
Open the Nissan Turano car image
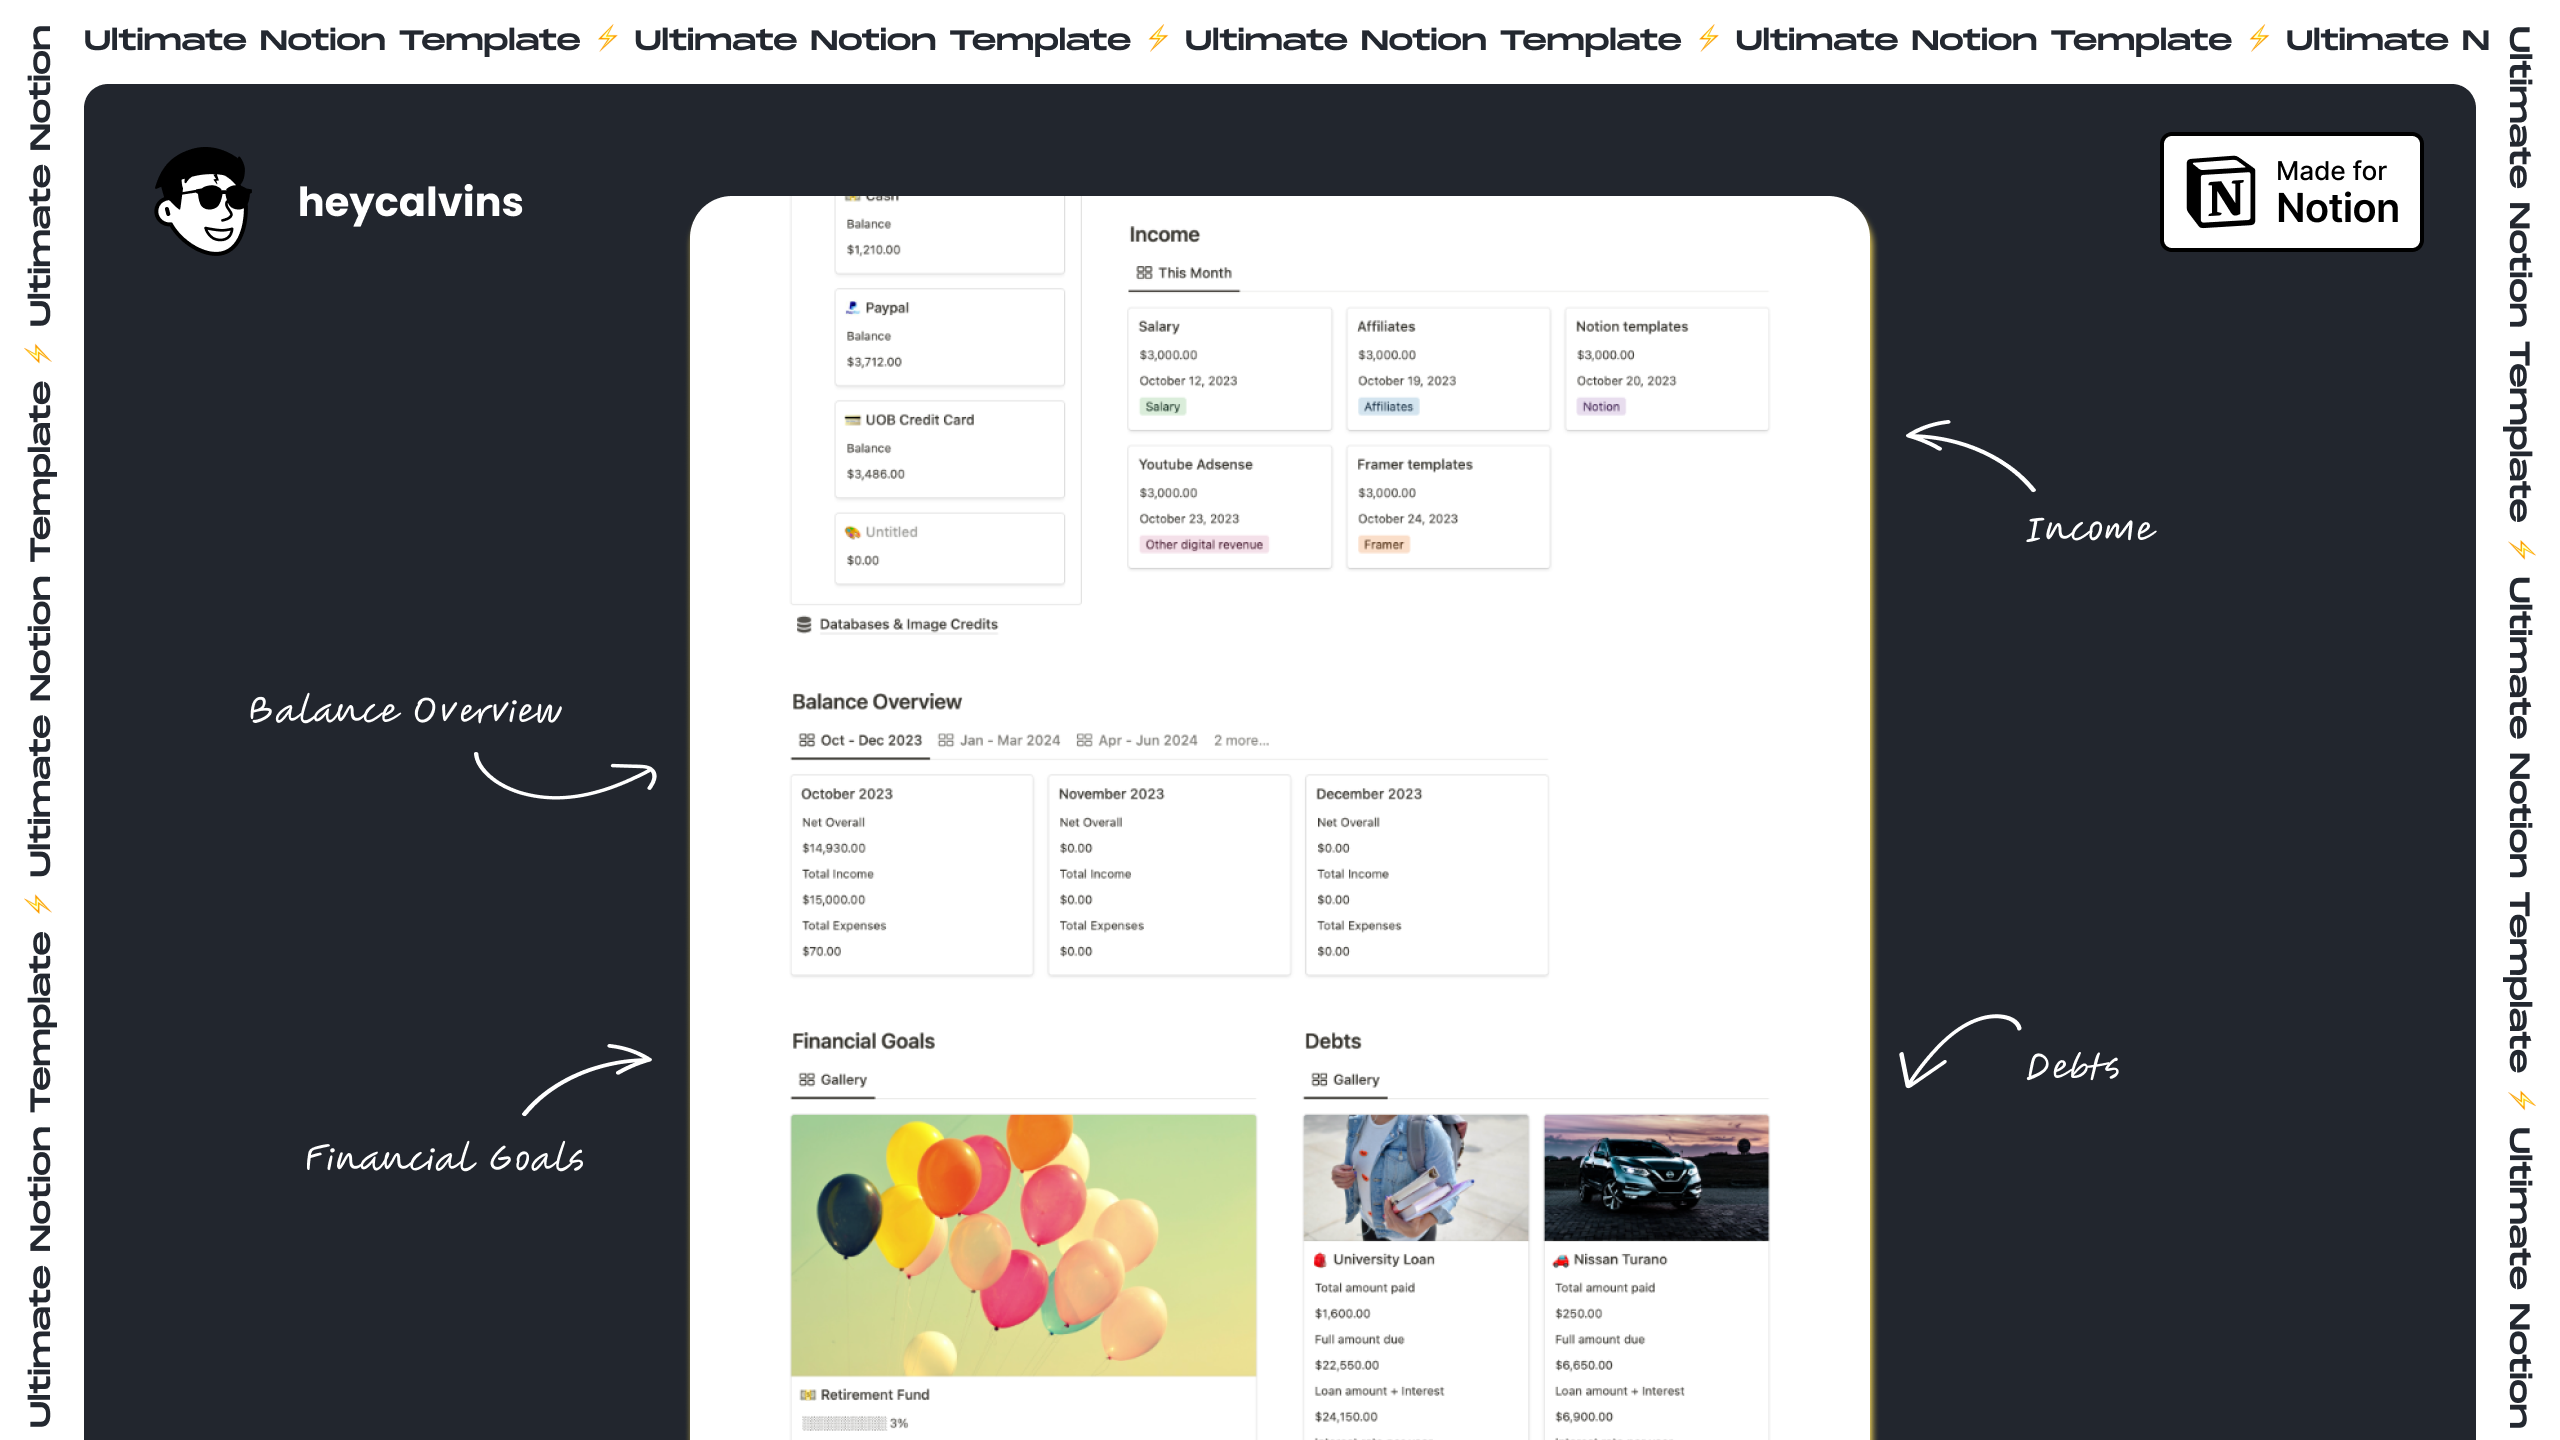pos(1656,1178)
